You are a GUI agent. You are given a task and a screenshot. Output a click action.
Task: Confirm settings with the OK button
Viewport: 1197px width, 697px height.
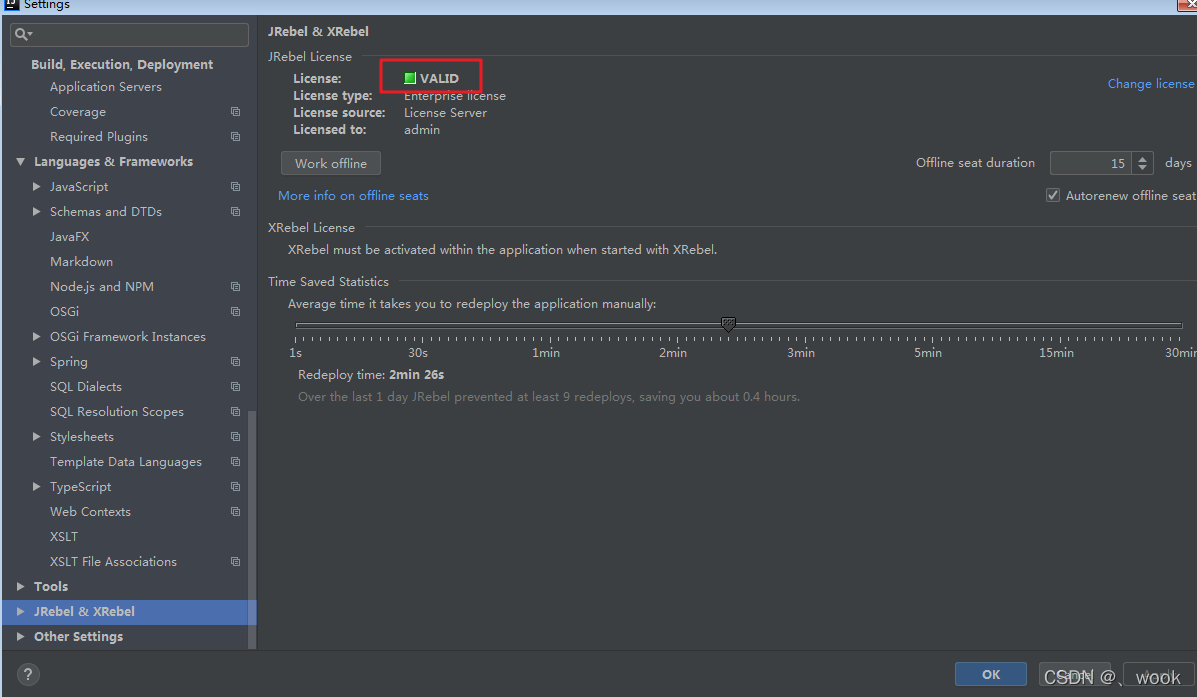click(990, 674)
